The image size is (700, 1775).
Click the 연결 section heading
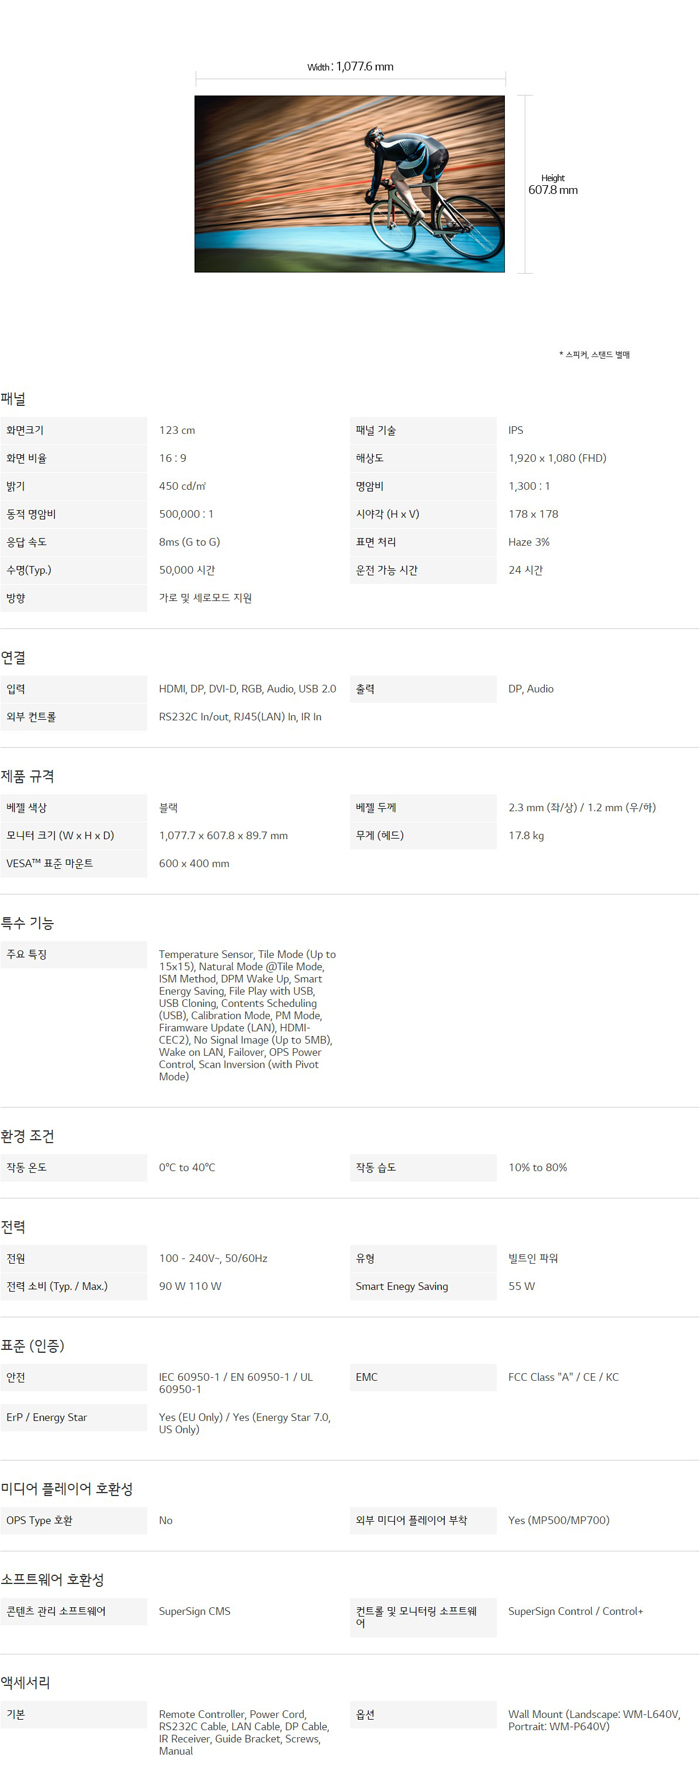click(x=13, y=658)
